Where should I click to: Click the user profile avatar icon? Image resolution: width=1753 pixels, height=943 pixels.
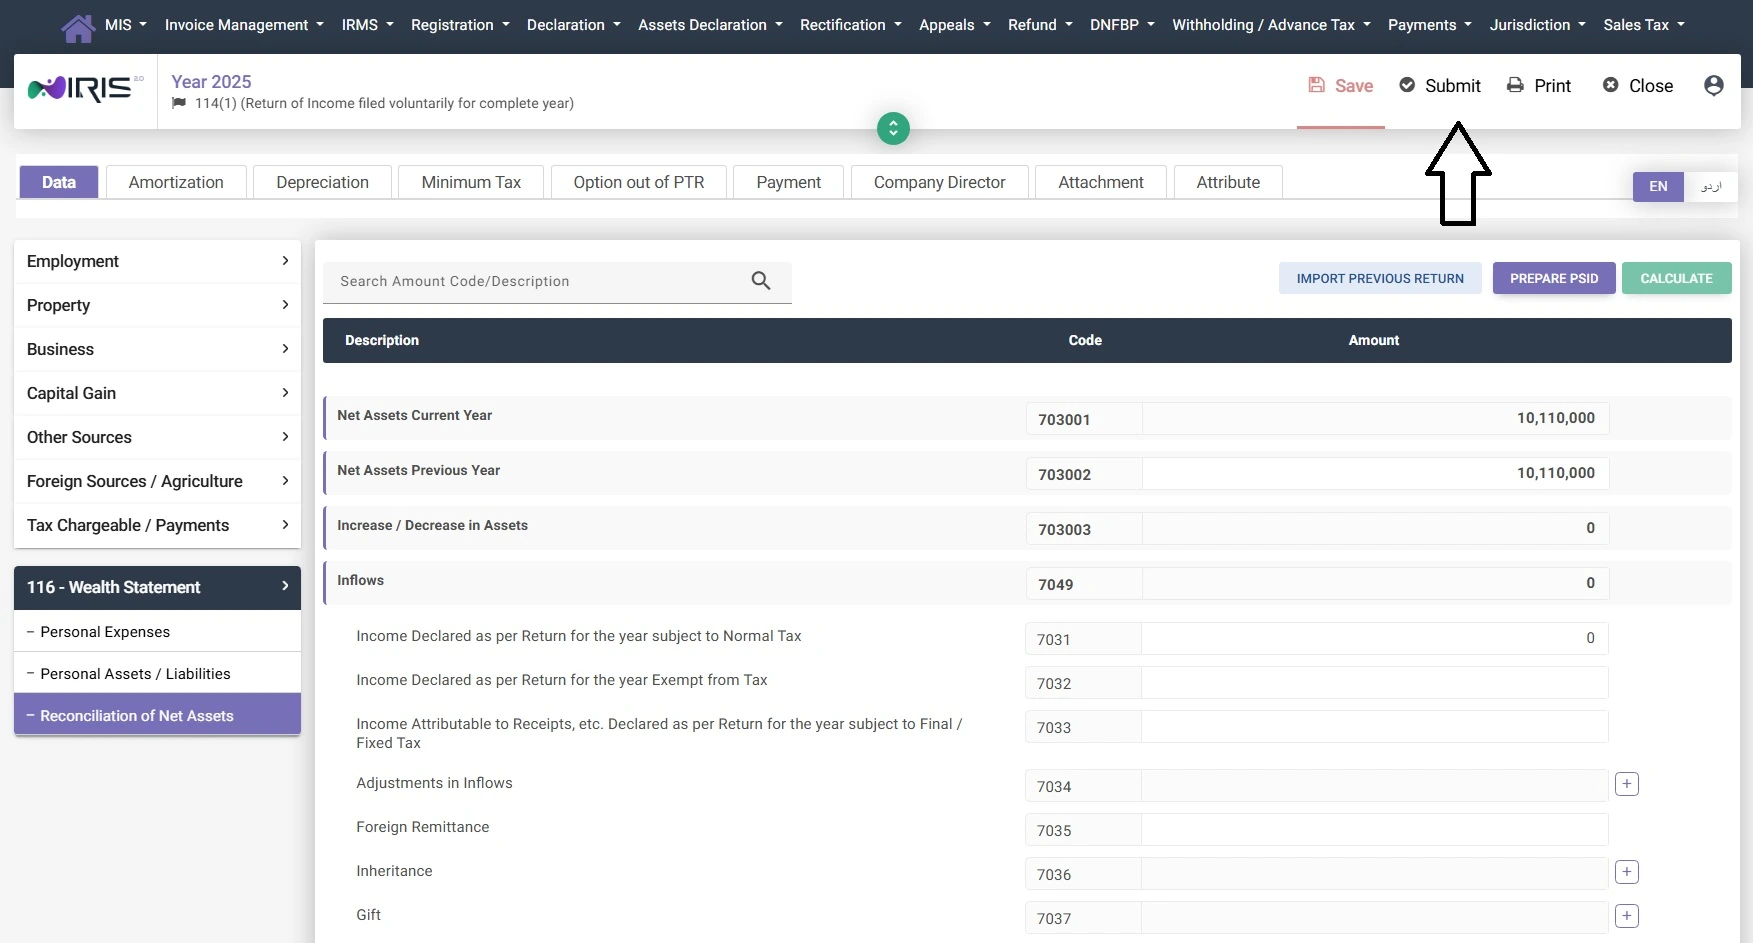click(1713, 86)
